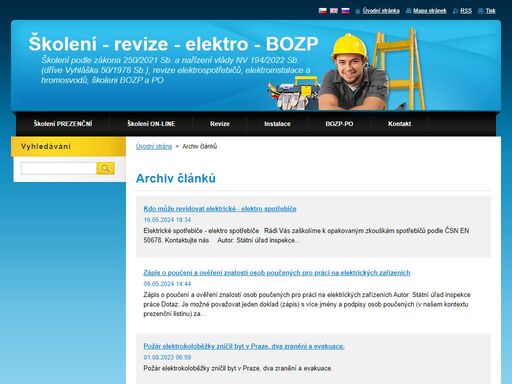Open article Zápis o poučení a ověření znalostí
This screenshot has width=512, height=384.
pos(277,273)
